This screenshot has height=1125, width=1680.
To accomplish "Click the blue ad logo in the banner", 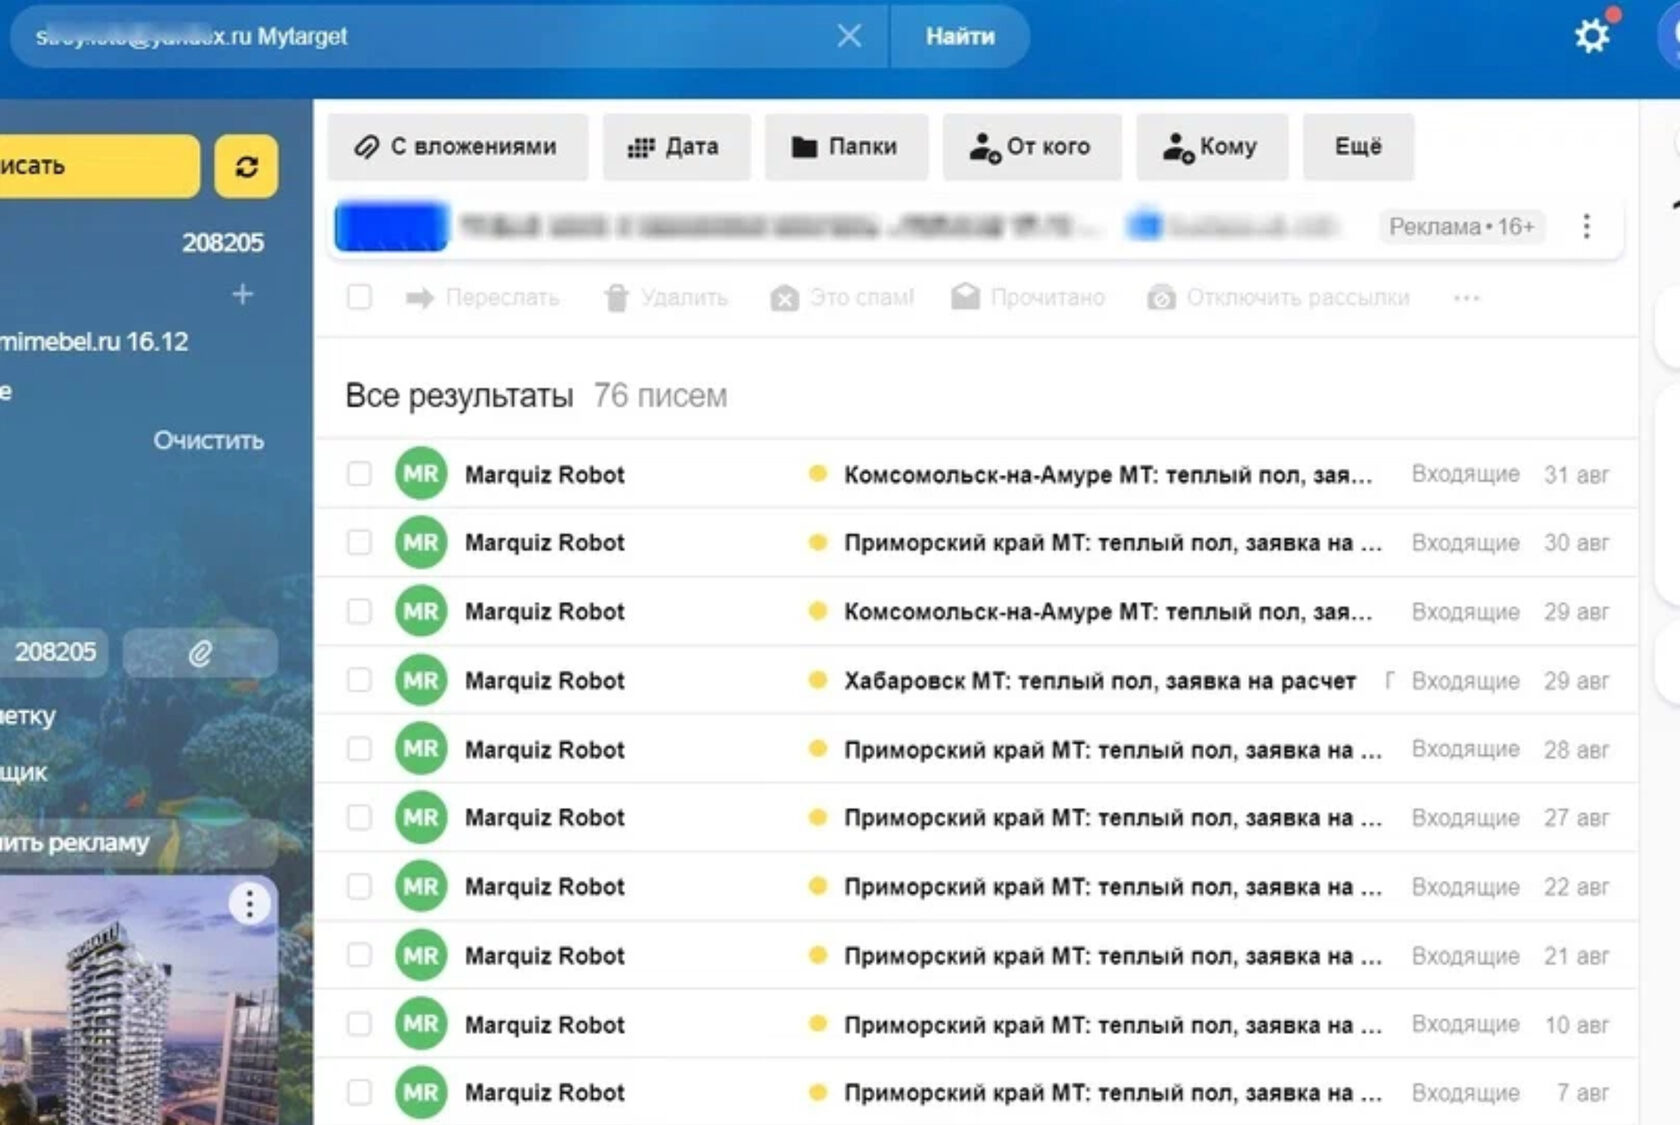I will (391, 227).
